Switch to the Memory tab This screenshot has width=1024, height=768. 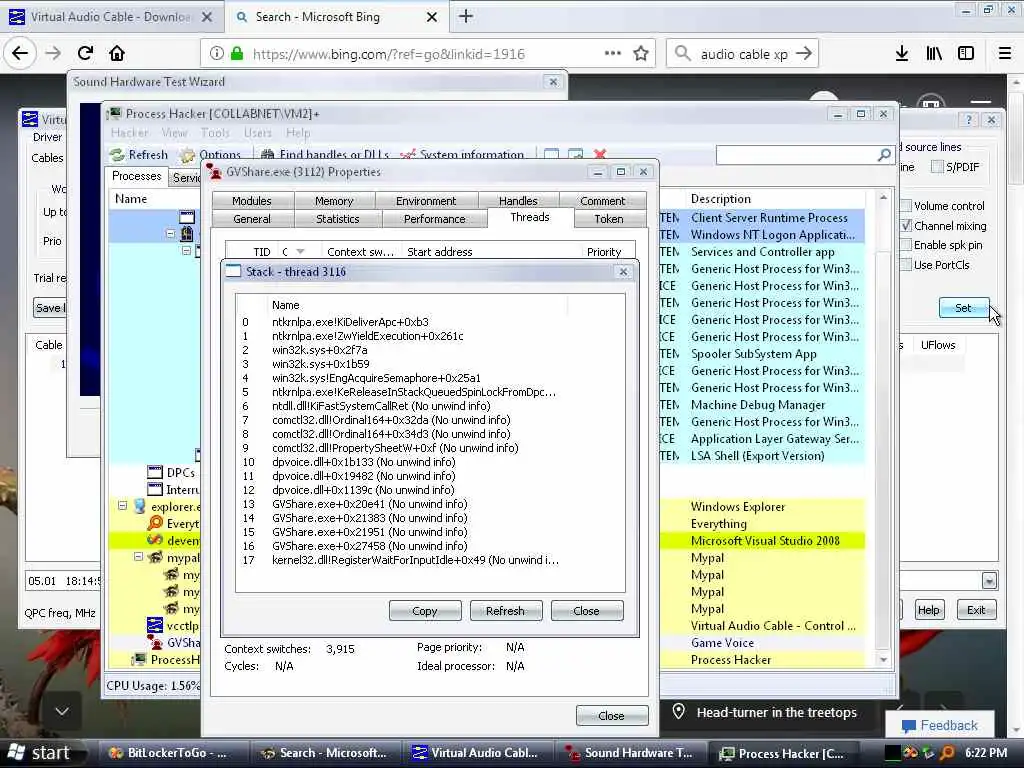(x=334, y=200)
